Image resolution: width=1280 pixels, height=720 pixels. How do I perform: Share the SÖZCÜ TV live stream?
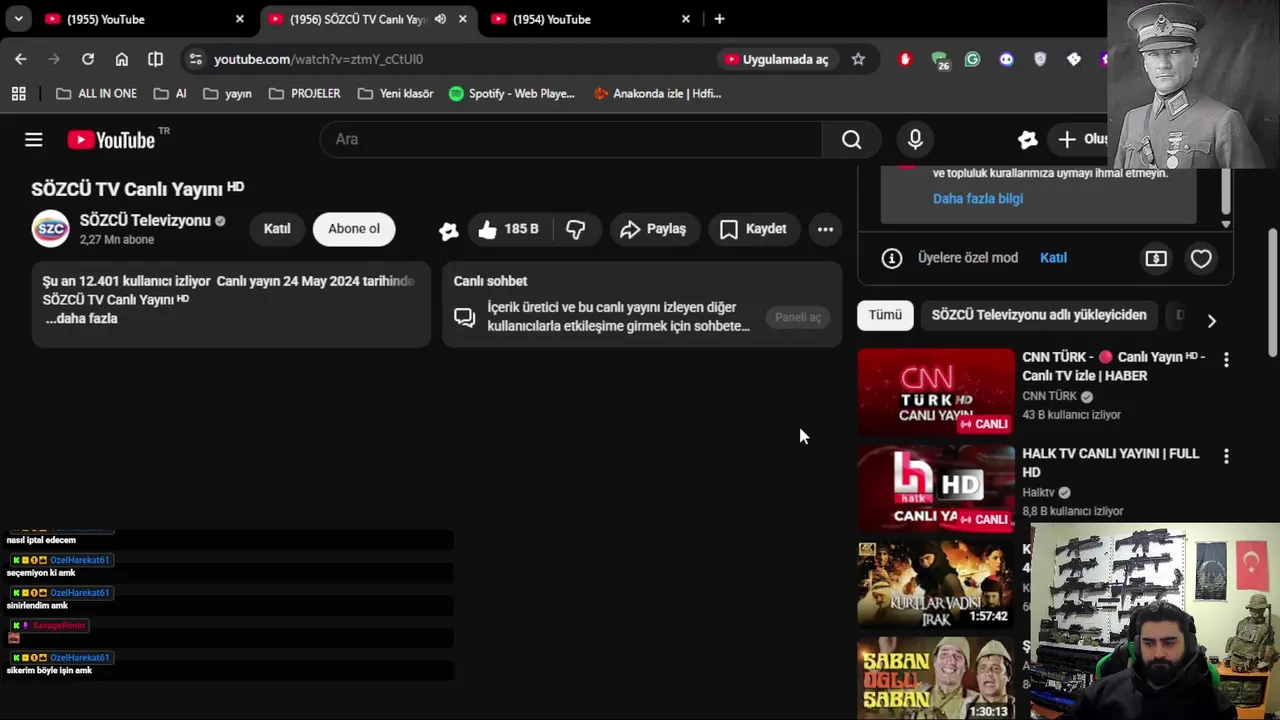[653, 229]
